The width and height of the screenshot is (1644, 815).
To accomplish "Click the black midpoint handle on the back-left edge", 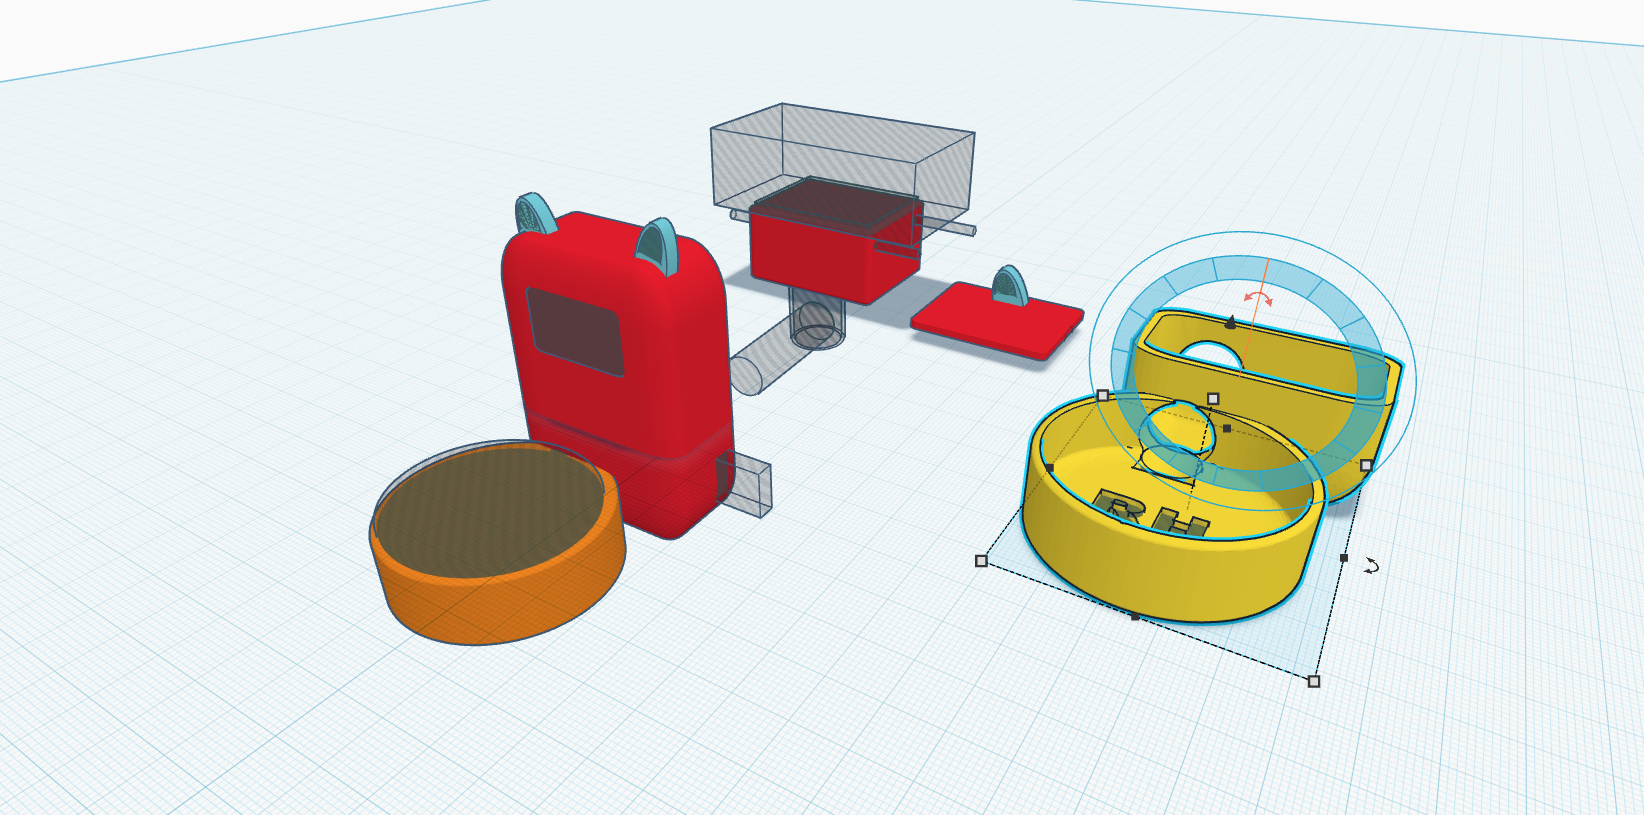I will pyautogui.click(x=1049, y=467).
